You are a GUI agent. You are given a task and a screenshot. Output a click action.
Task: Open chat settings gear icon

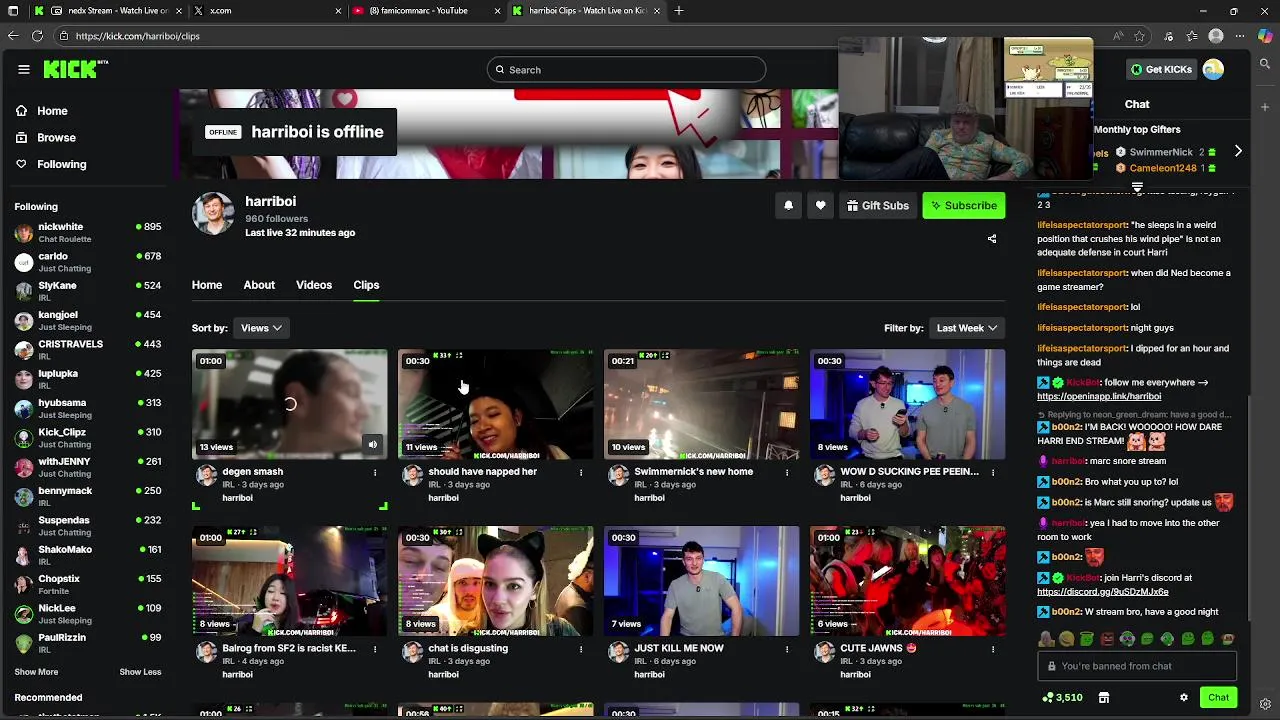coord(1184,698)
